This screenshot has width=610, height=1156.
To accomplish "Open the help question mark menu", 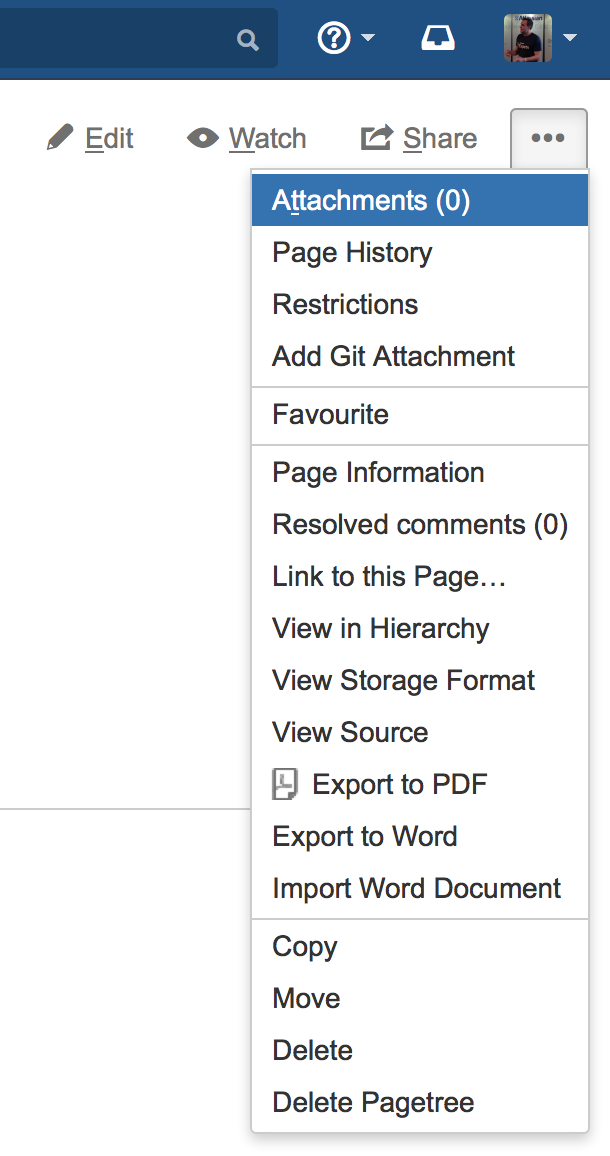I will coord(333,38).
